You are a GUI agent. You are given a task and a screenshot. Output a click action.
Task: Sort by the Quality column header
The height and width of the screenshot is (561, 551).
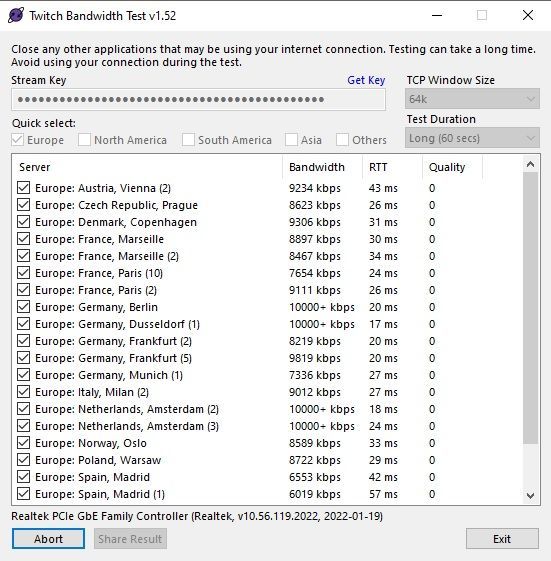click(x=453, y=167)
